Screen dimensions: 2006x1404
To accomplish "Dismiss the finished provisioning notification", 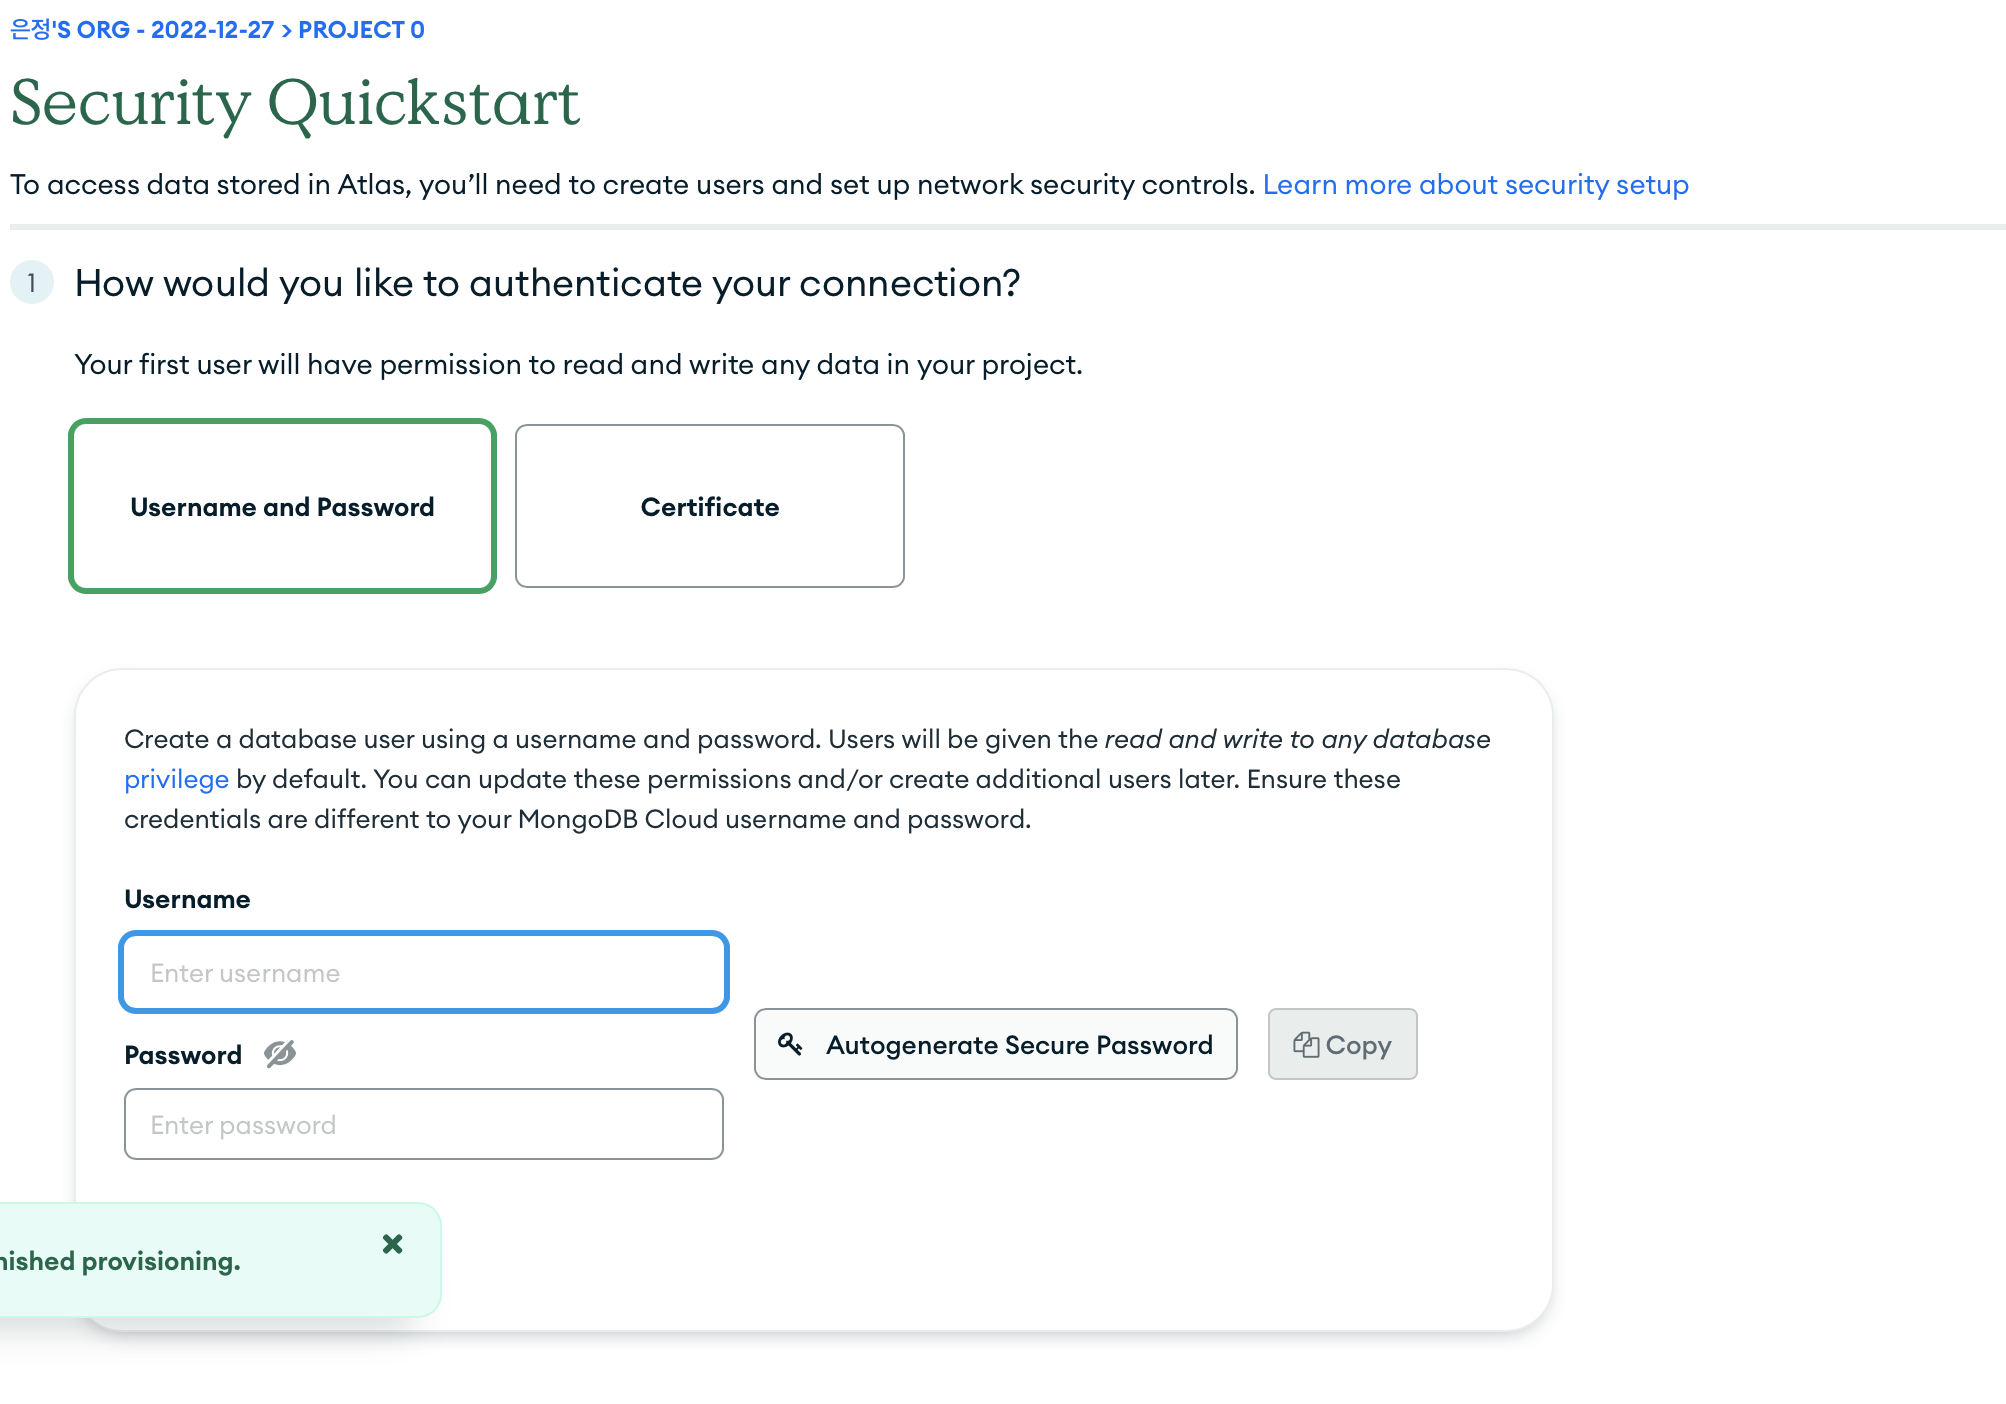I will coord(393,1244).
